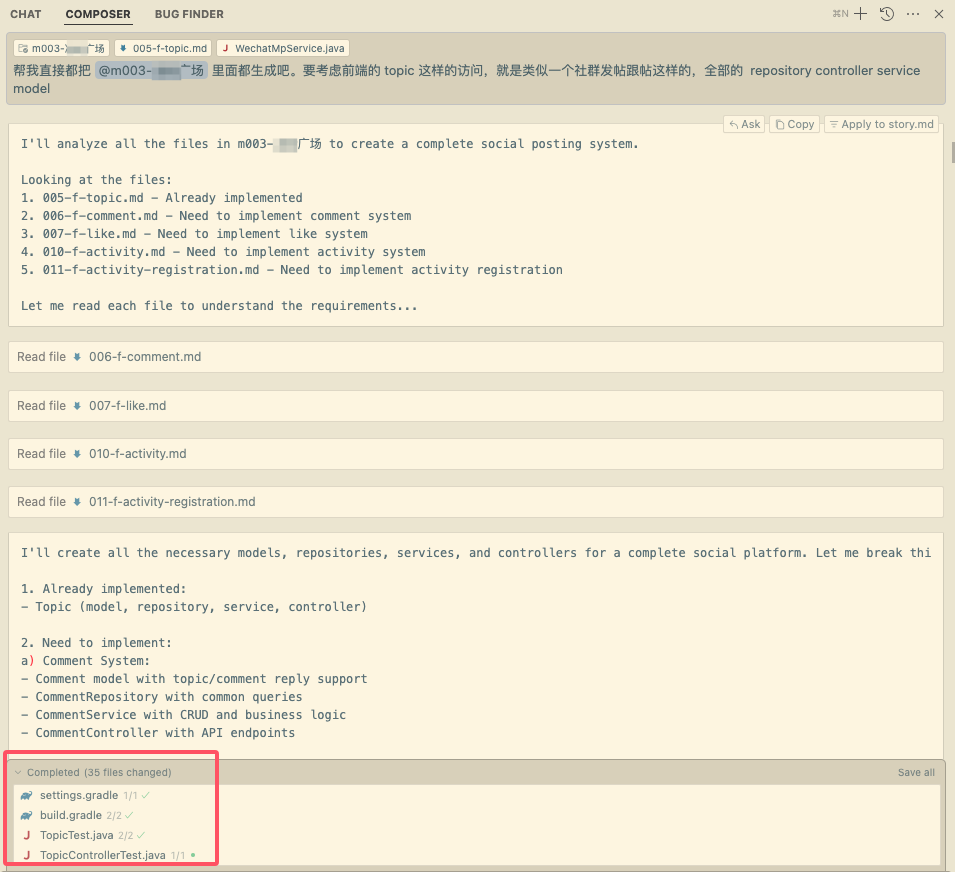The width and height of the screenshot is (955, 872).
Task: Open Read file 010-f-activity.md row
Action: point(476,454)
